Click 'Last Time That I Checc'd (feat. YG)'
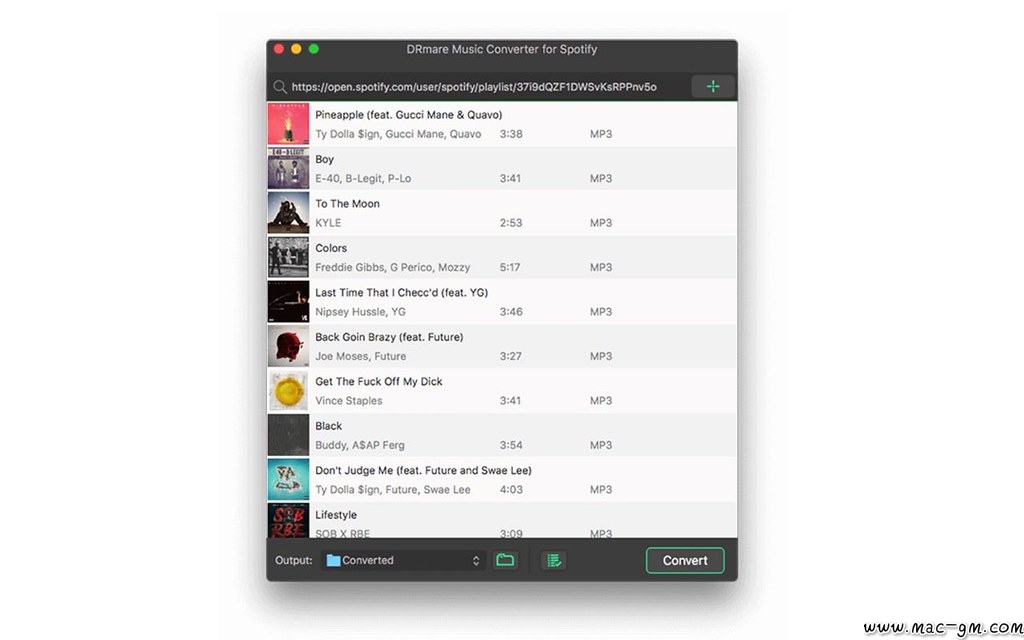The height and width of the screenshot is (640, 1024). 402,293
